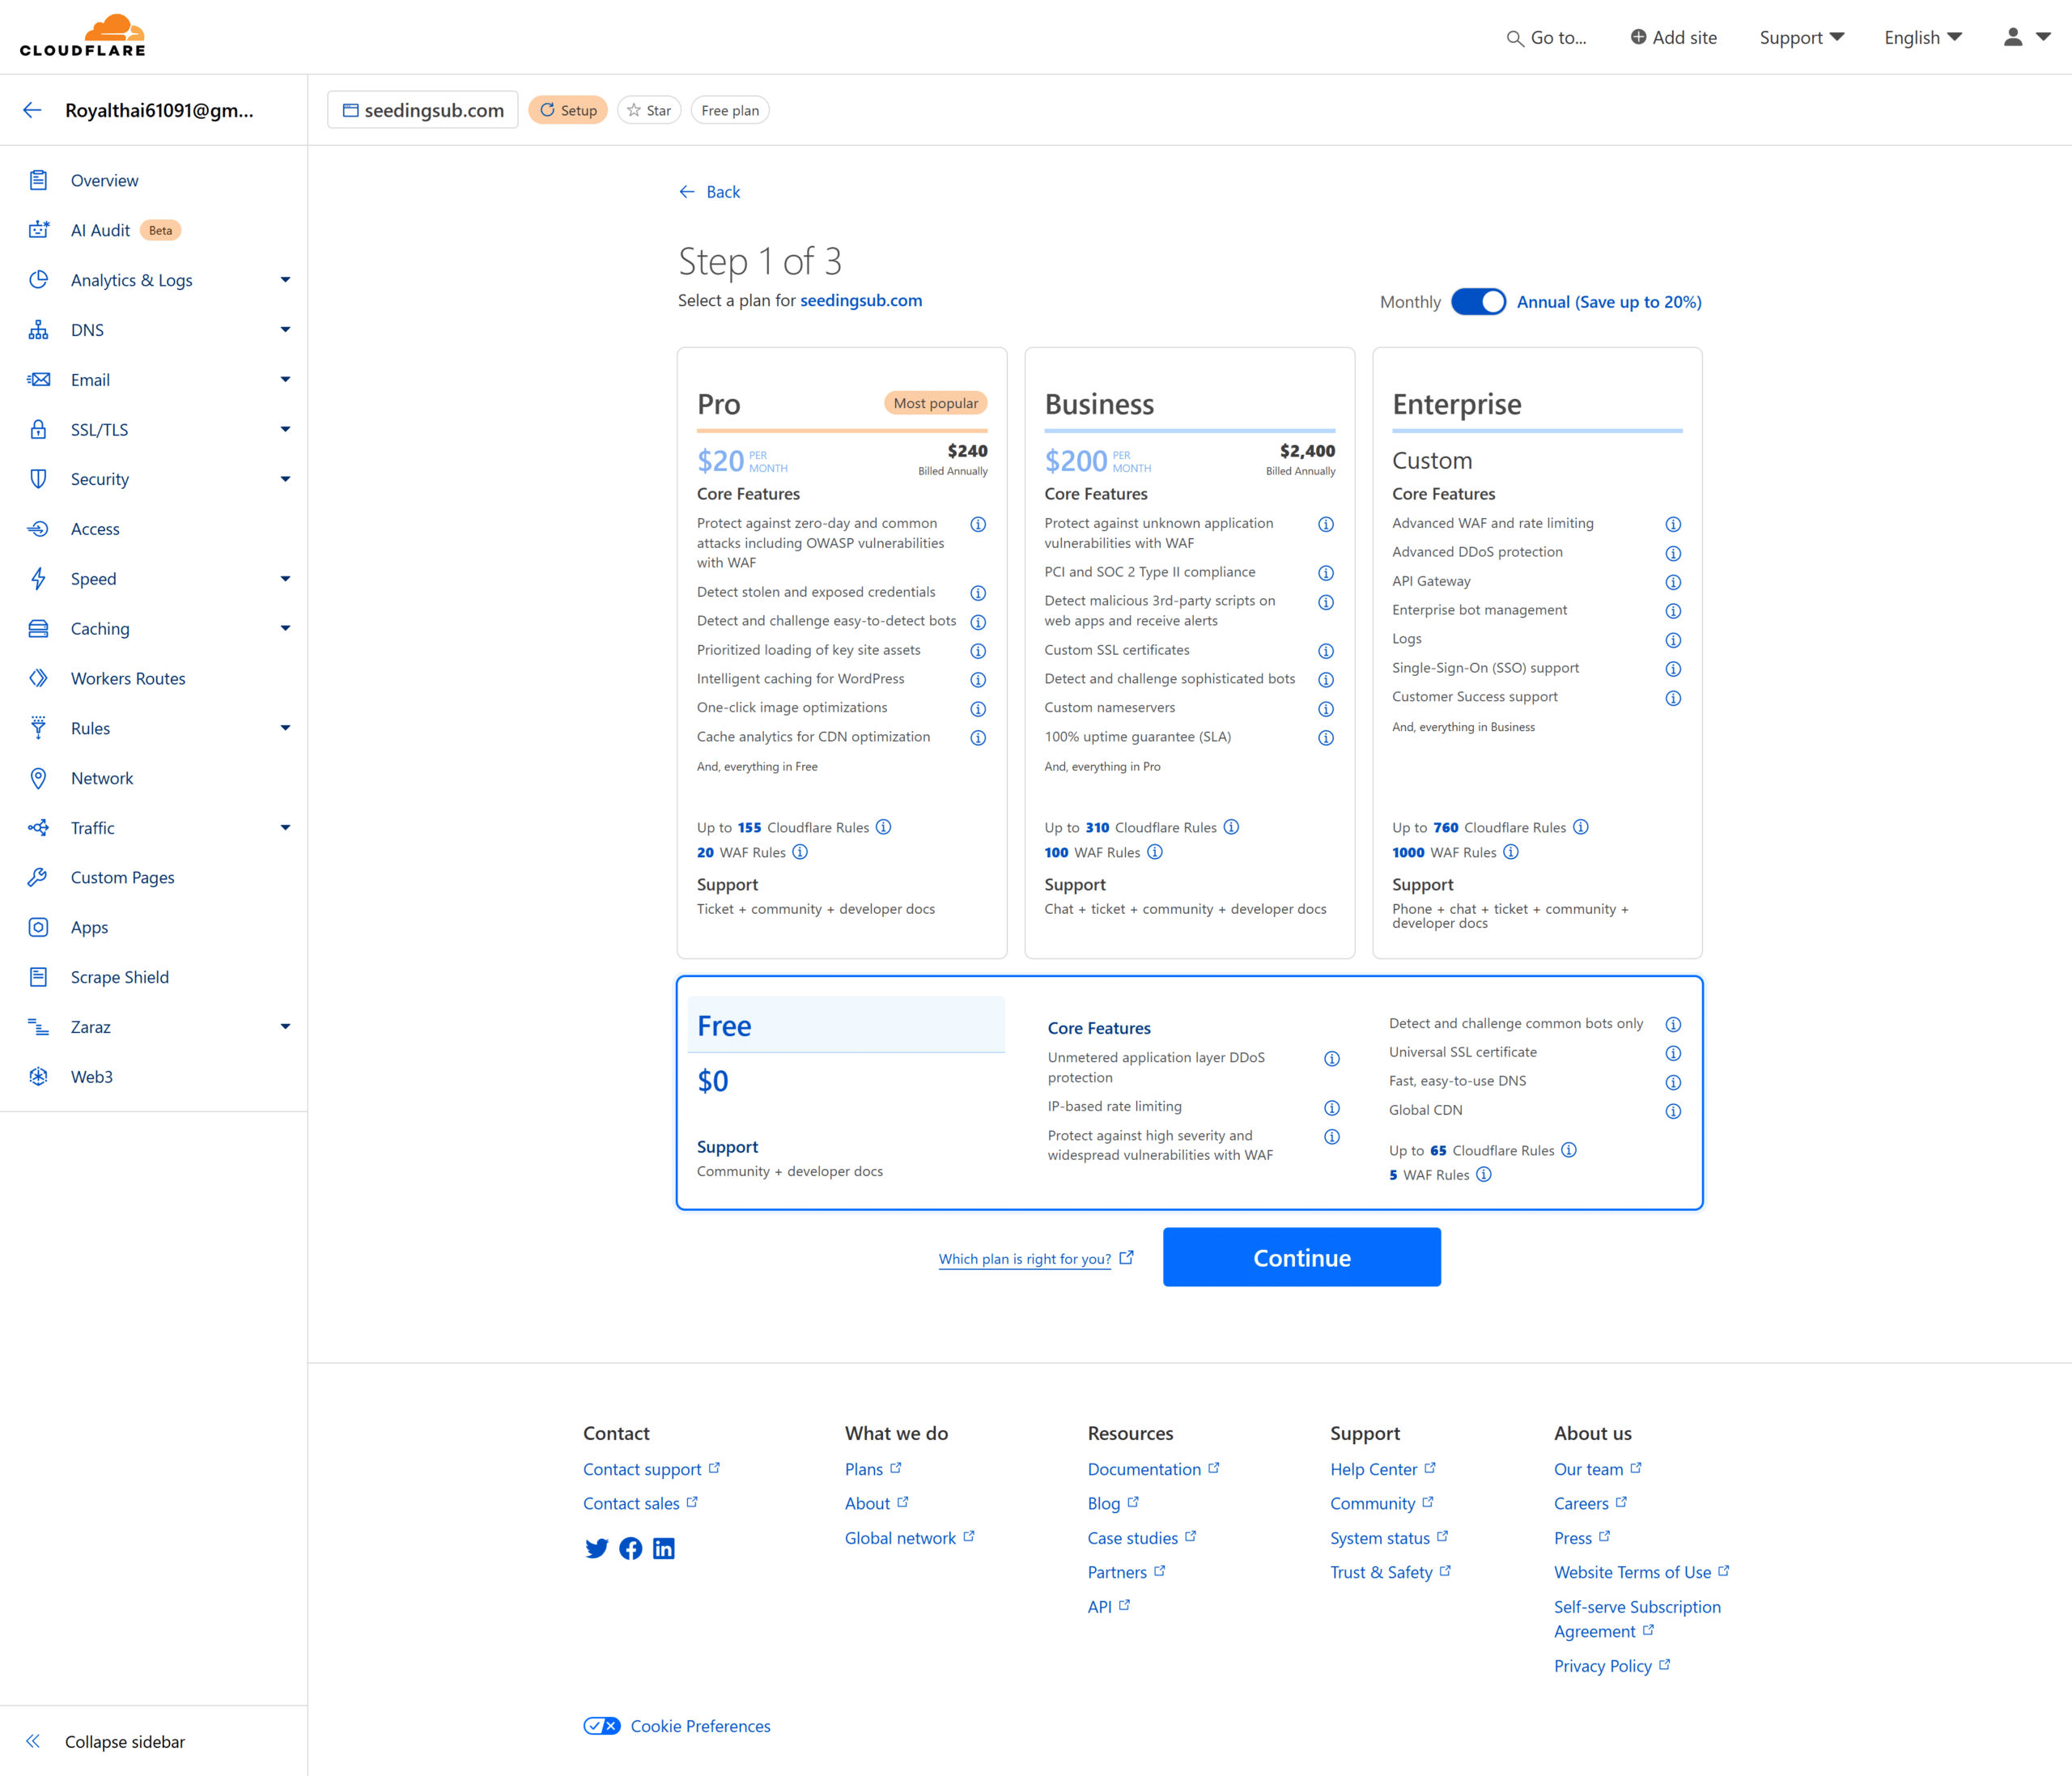Screen dimensions: 2072x1776
Task: Open the Contact support footer link
Action: (651, 1469)
